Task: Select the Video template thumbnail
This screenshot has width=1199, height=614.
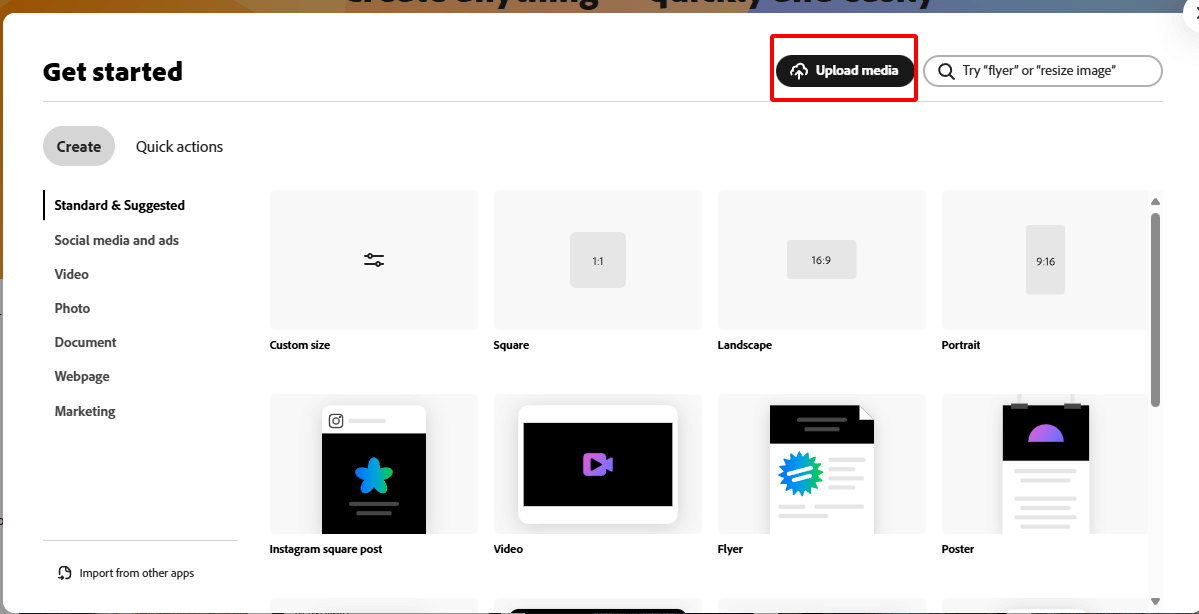Action: (597, 464)
